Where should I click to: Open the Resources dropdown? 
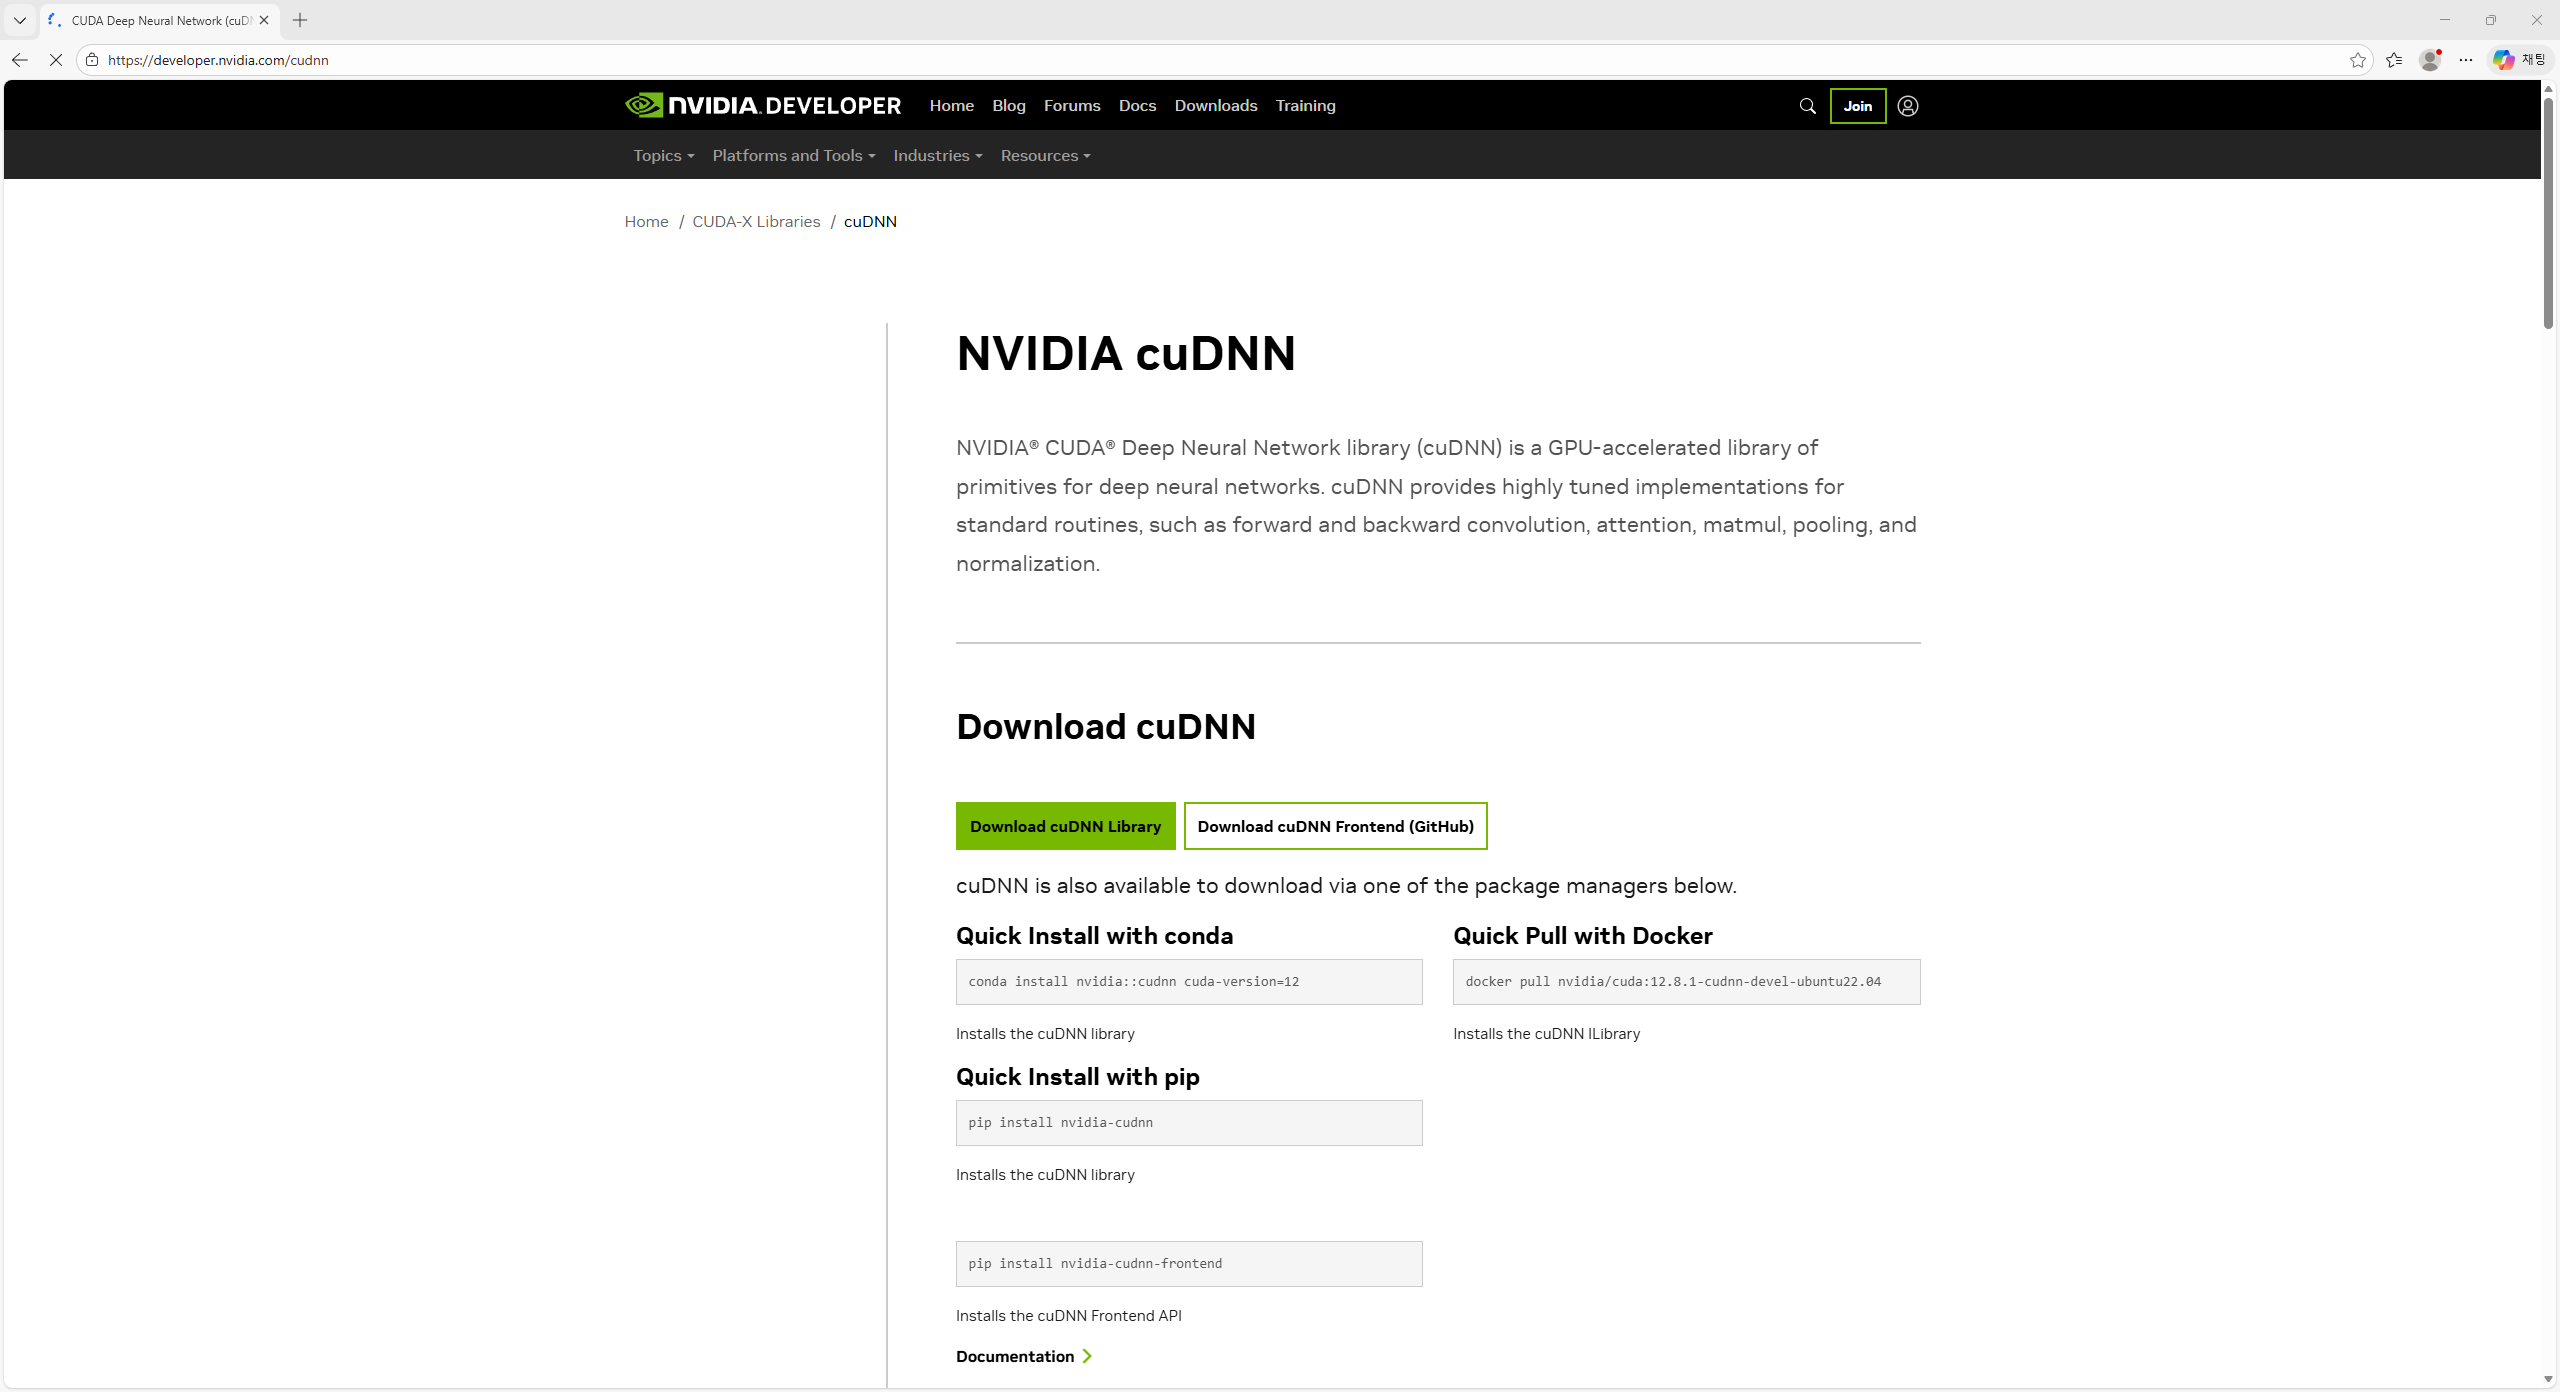point(1044,155)
